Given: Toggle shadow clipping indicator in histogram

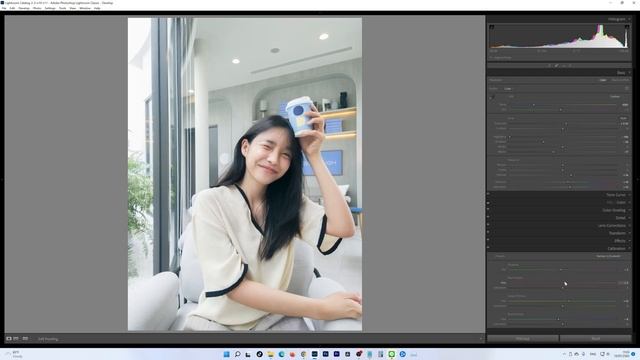Looking at the screenshot, I should pyautogui.click(x=491, y=27).
